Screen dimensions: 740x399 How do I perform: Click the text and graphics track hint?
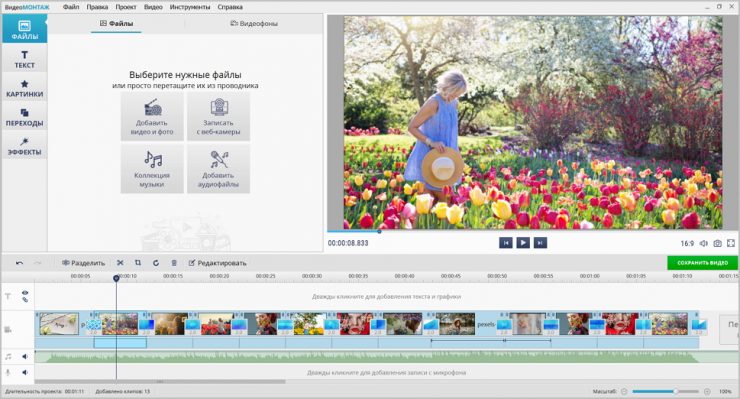386,297
